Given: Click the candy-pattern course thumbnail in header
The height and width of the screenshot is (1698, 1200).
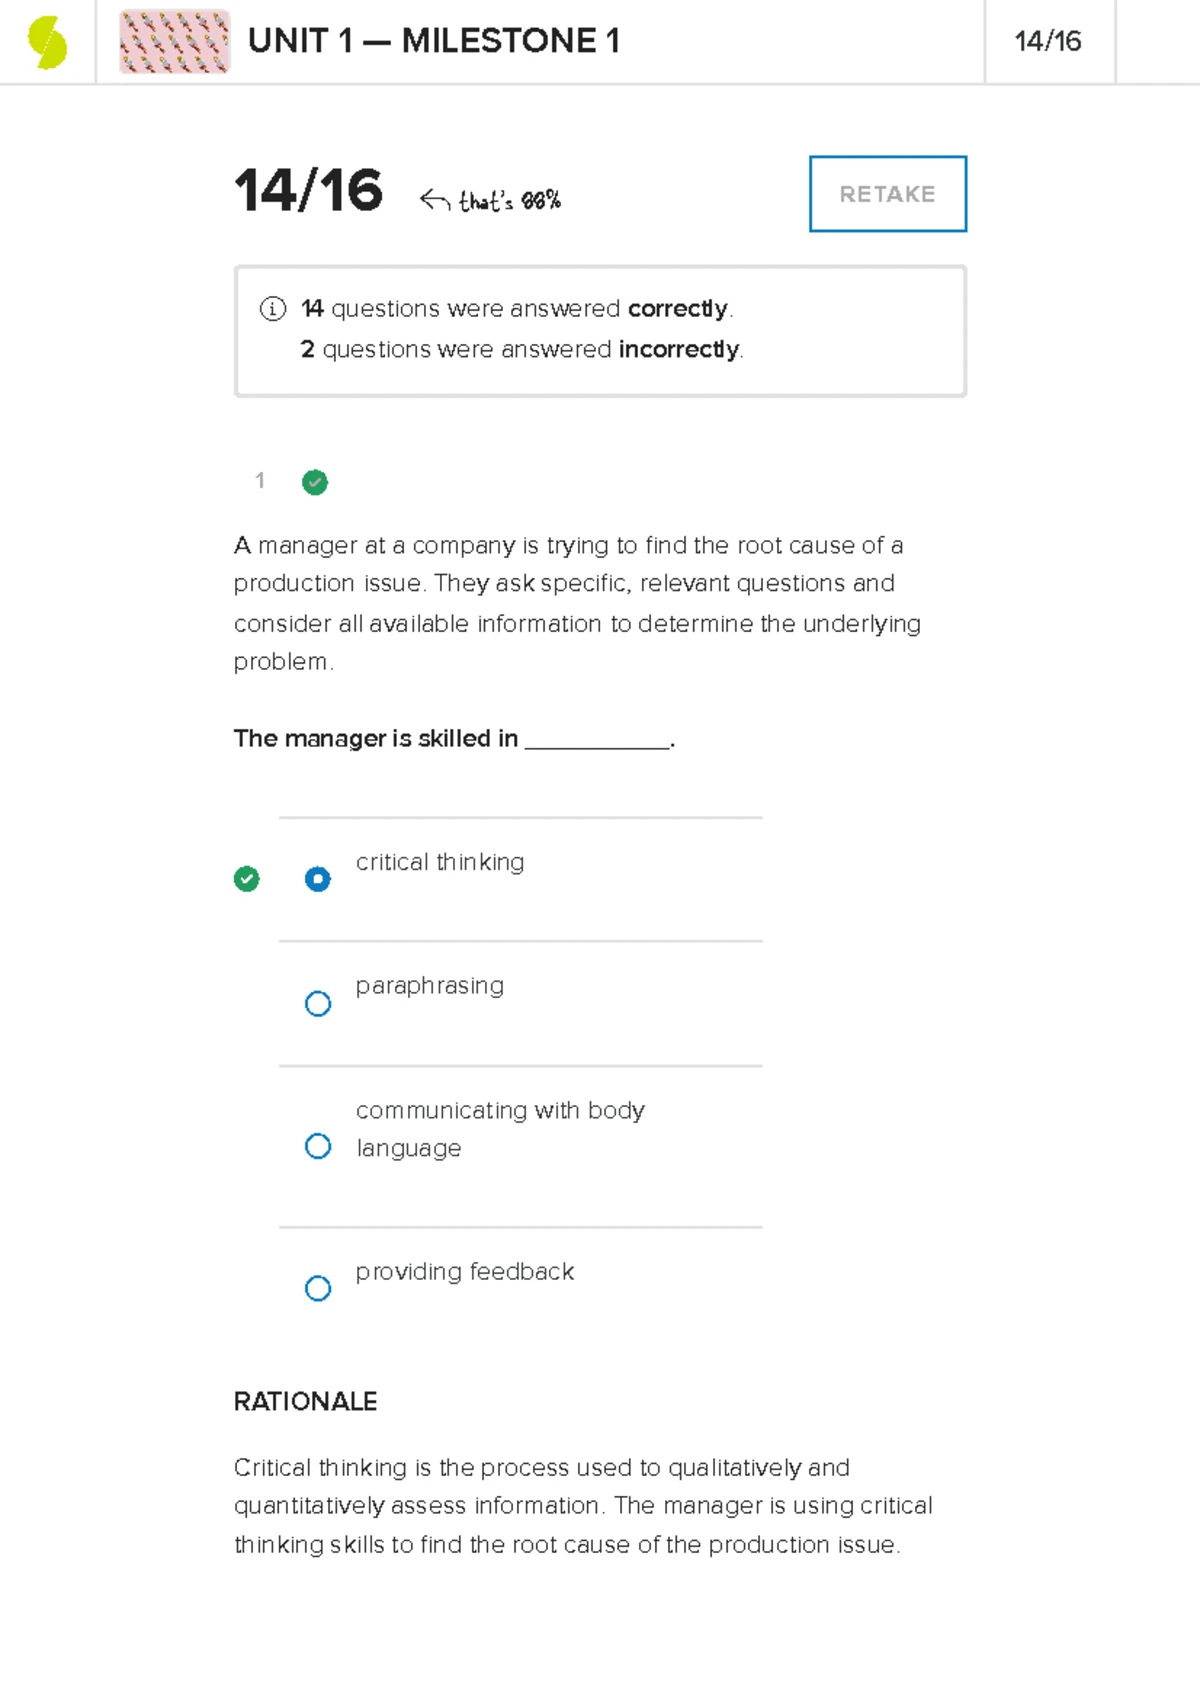Looking at the screenshot, I should click(x=174, y=42).
